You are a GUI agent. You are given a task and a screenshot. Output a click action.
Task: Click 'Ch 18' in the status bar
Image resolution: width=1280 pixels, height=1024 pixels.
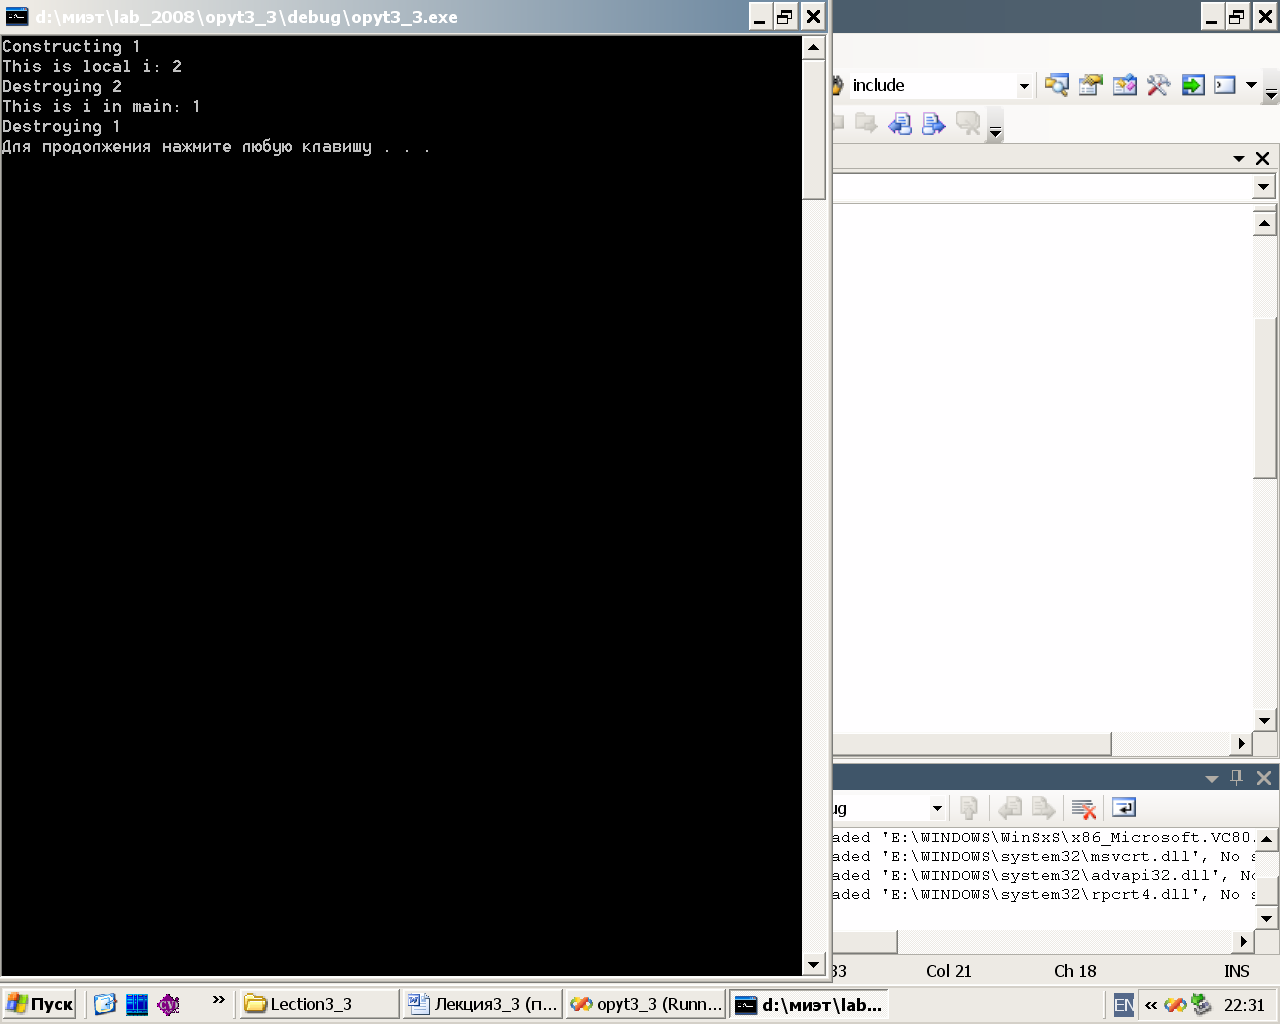tap(1075, 971)
